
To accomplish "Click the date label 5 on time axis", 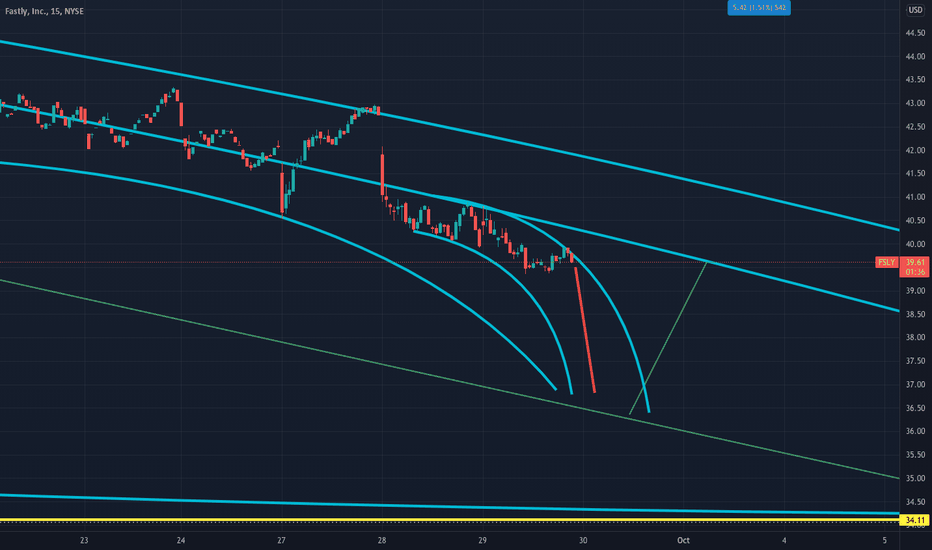I will (x=884, y=540).
